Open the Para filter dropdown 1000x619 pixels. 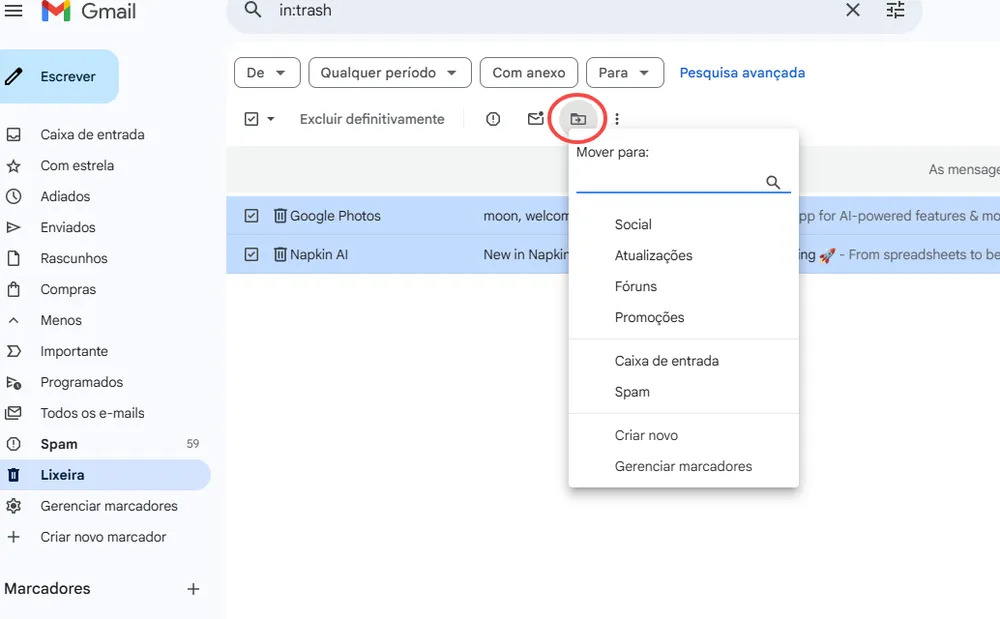pyautogui.click(x=624, y=72)
